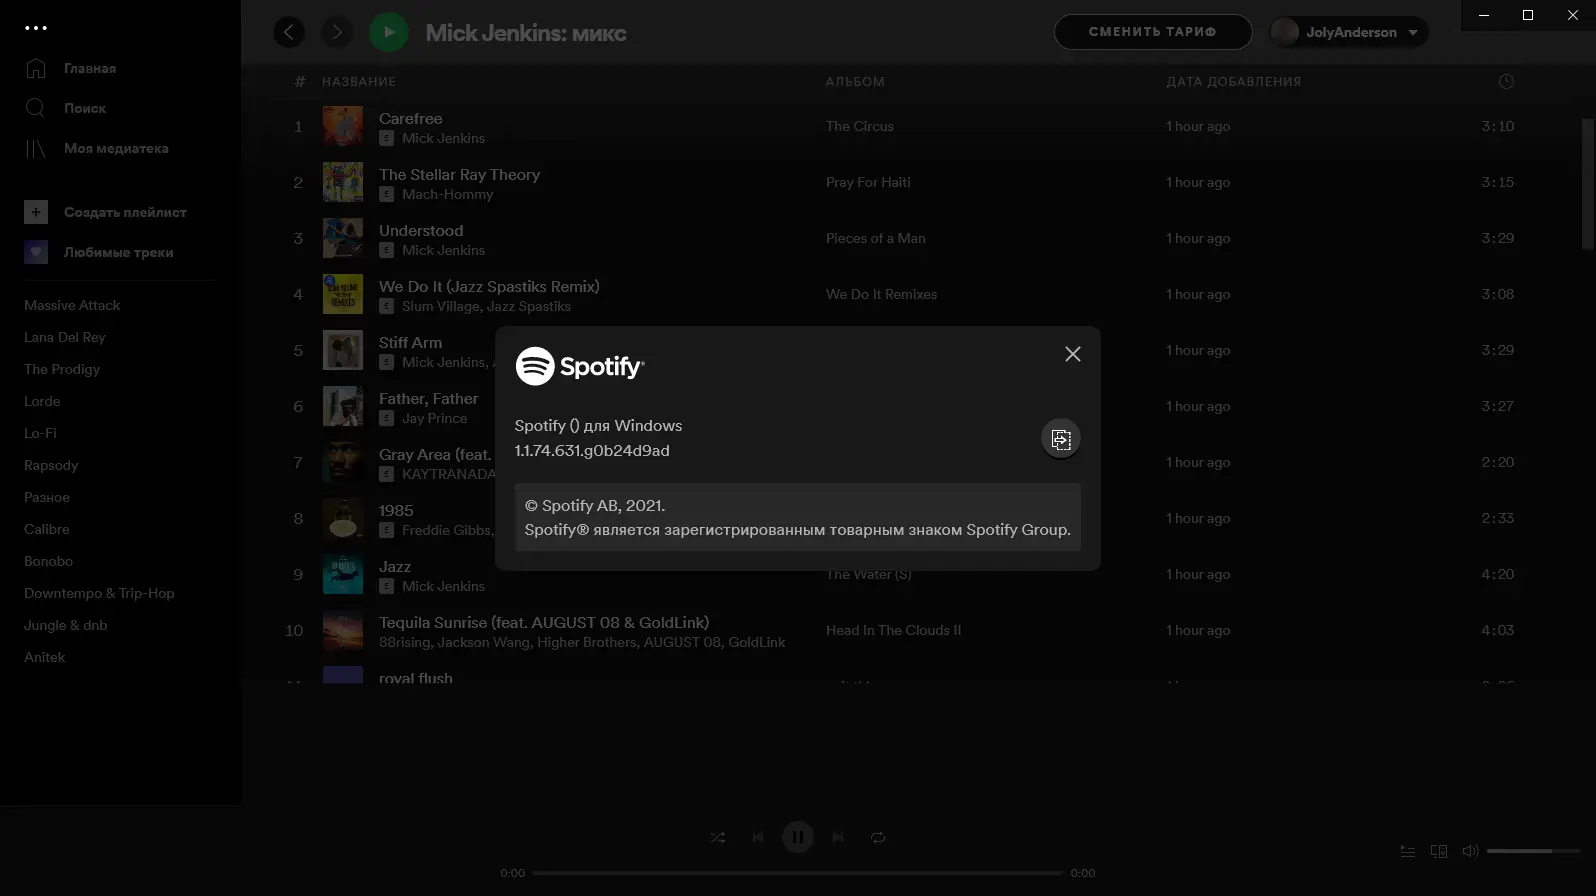The height and width of the screenshot is (896, 1596).
Task: Toggle shuffle playback
Action: click(x=718, y=837)
